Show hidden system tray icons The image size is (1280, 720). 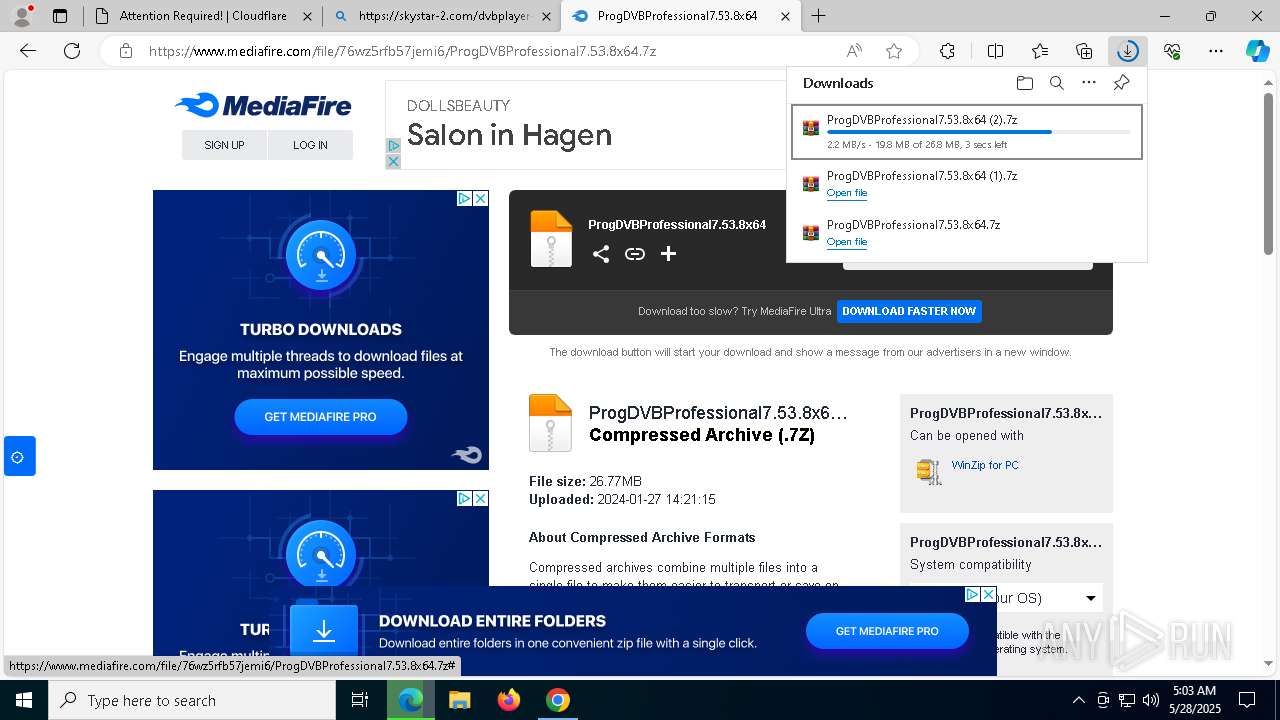(1078, 700)
